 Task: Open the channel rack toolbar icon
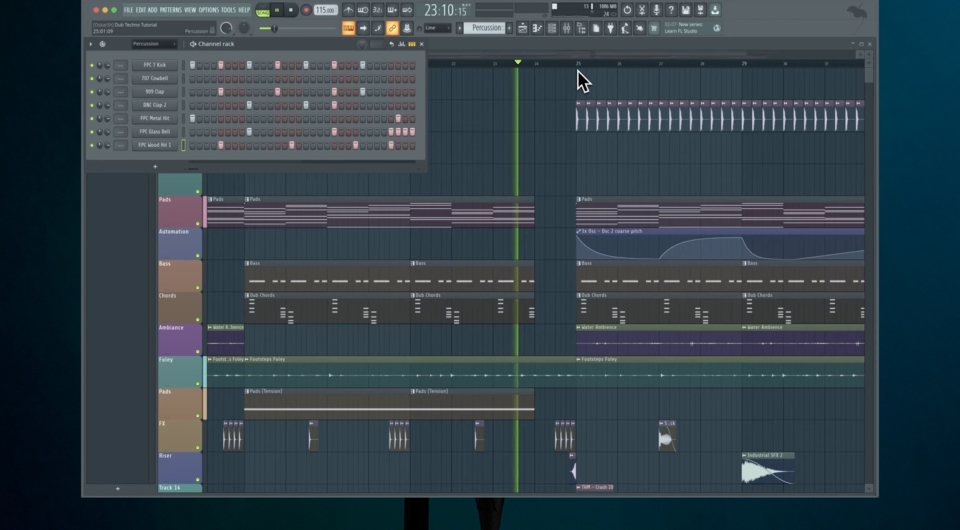click(552, 28)
